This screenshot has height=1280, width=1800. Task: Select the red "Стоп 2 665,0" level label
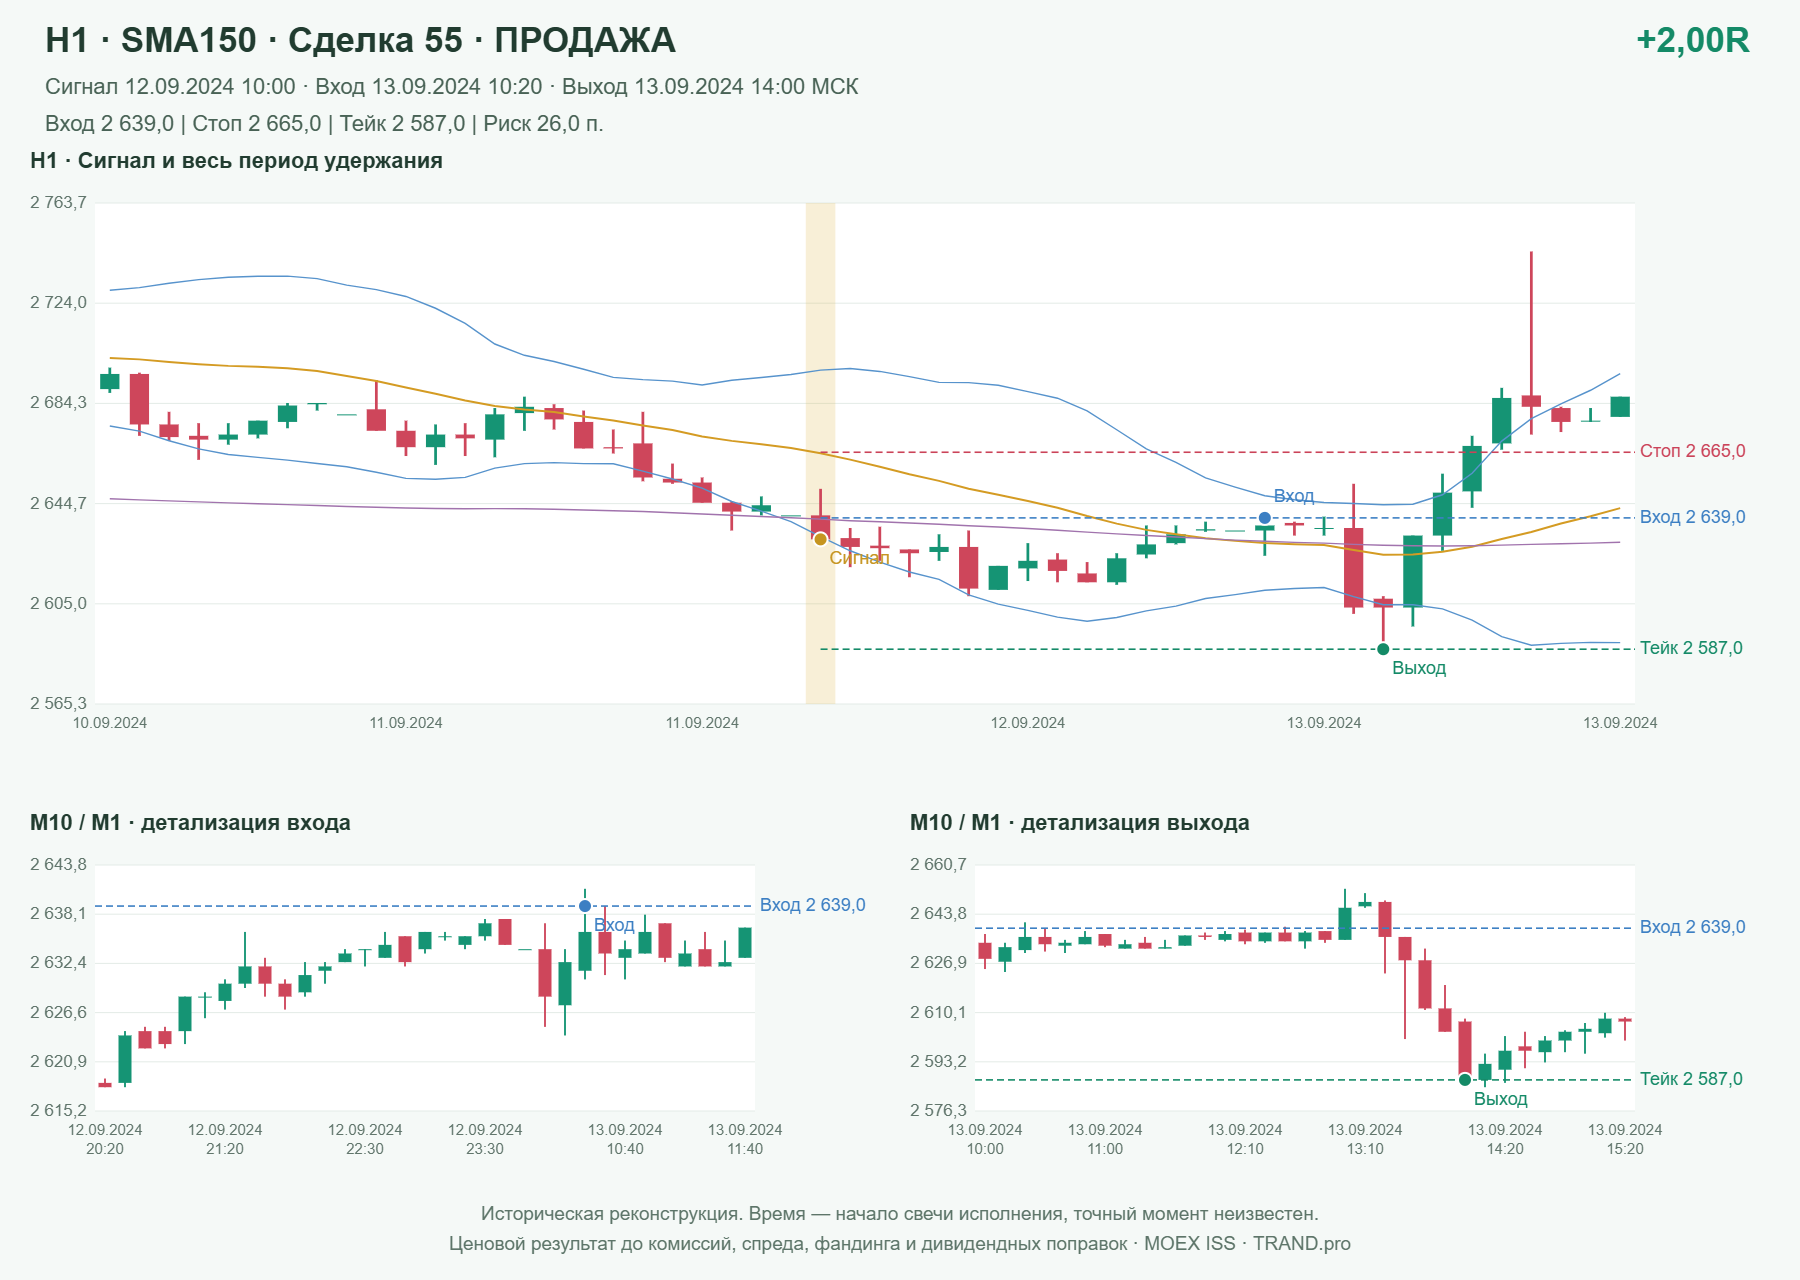pyautogui.click(x=1692, y=451)
